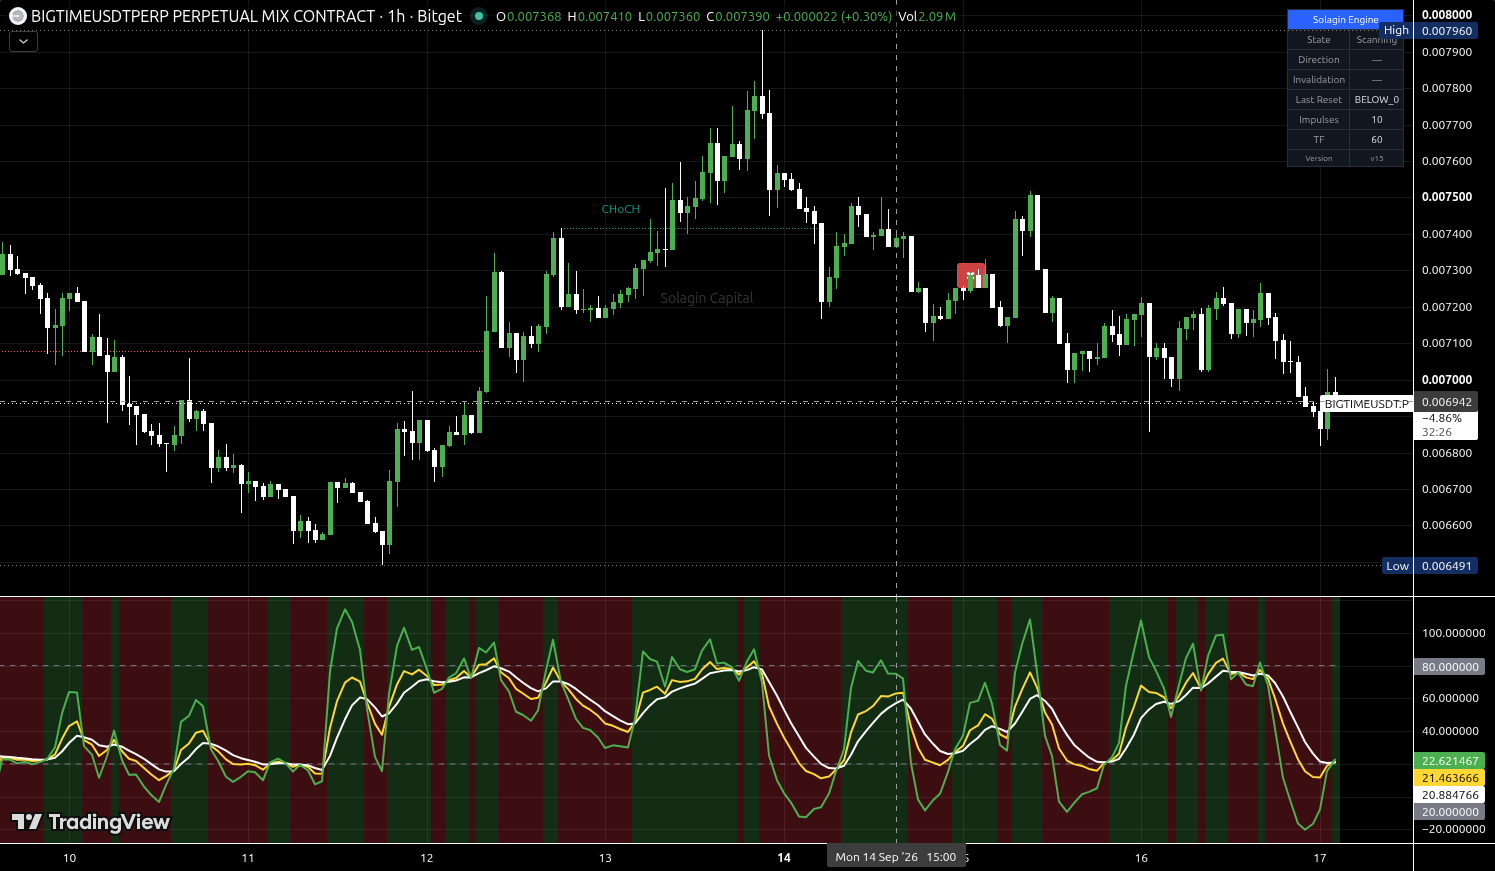
Task: Click the date 16 on the time axis
Action: coord(1141,858)
